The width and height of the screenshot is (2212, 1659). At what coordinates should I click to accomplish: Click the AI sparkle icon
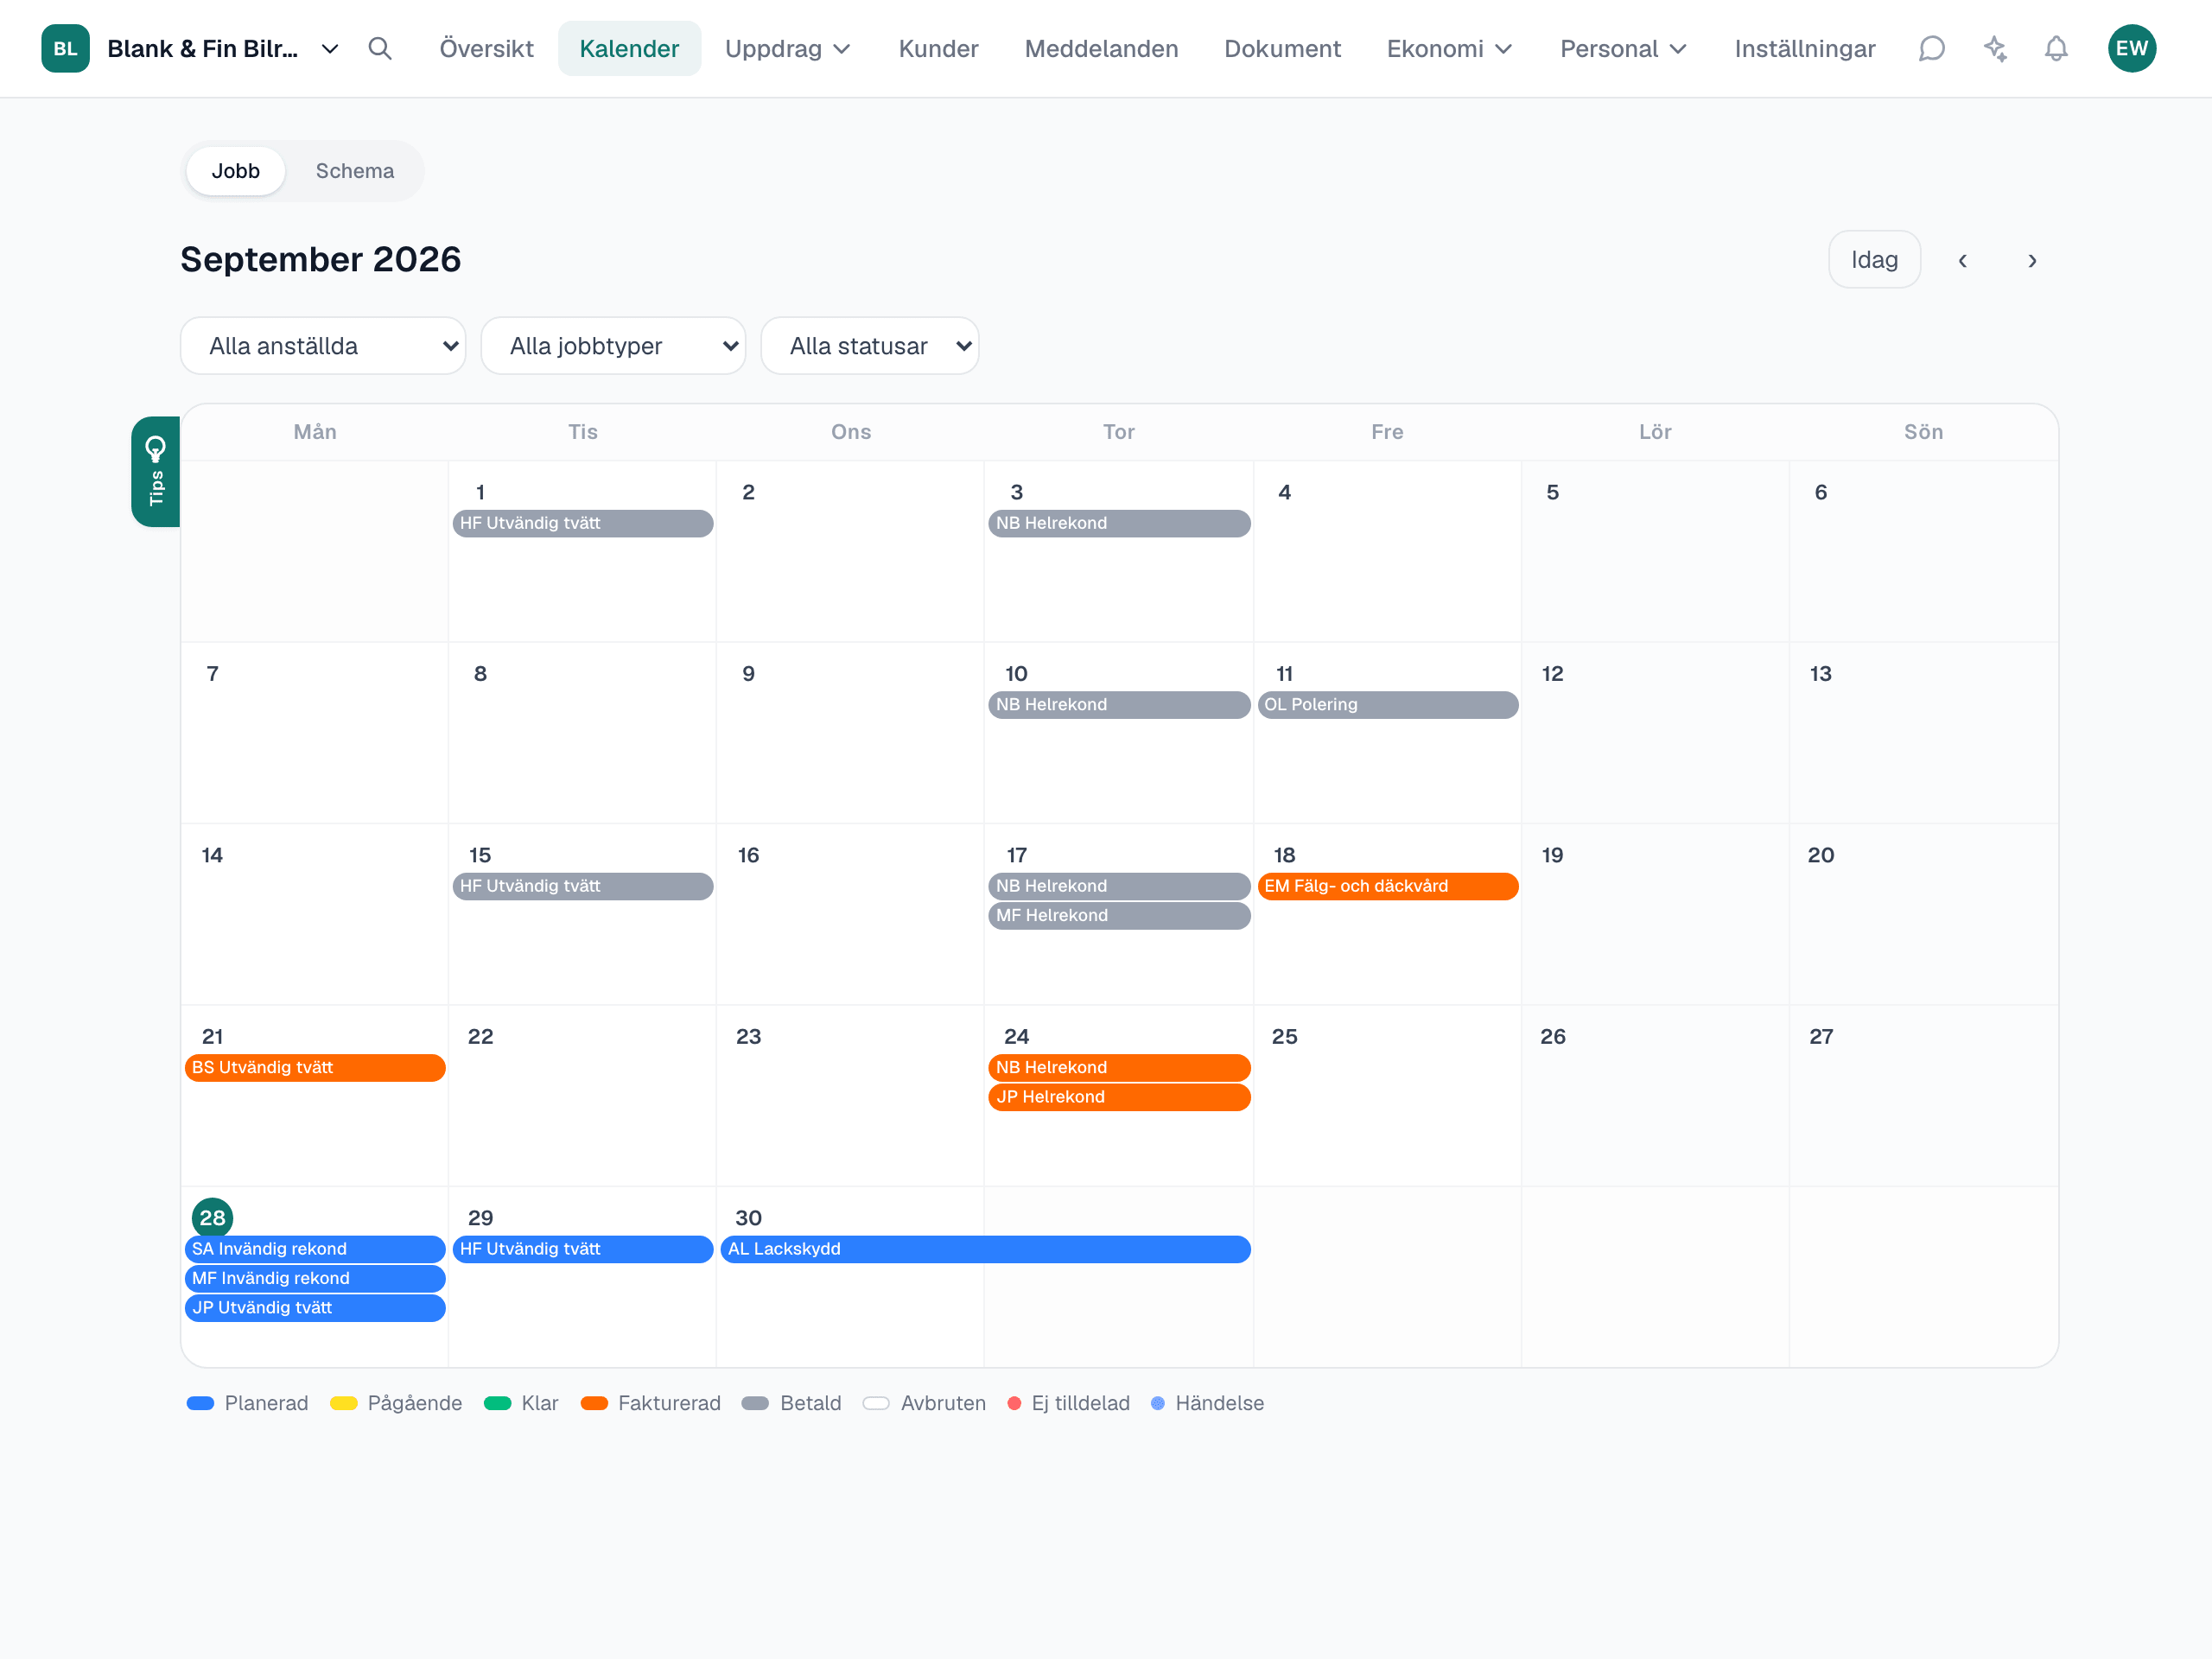[1995, 48]
